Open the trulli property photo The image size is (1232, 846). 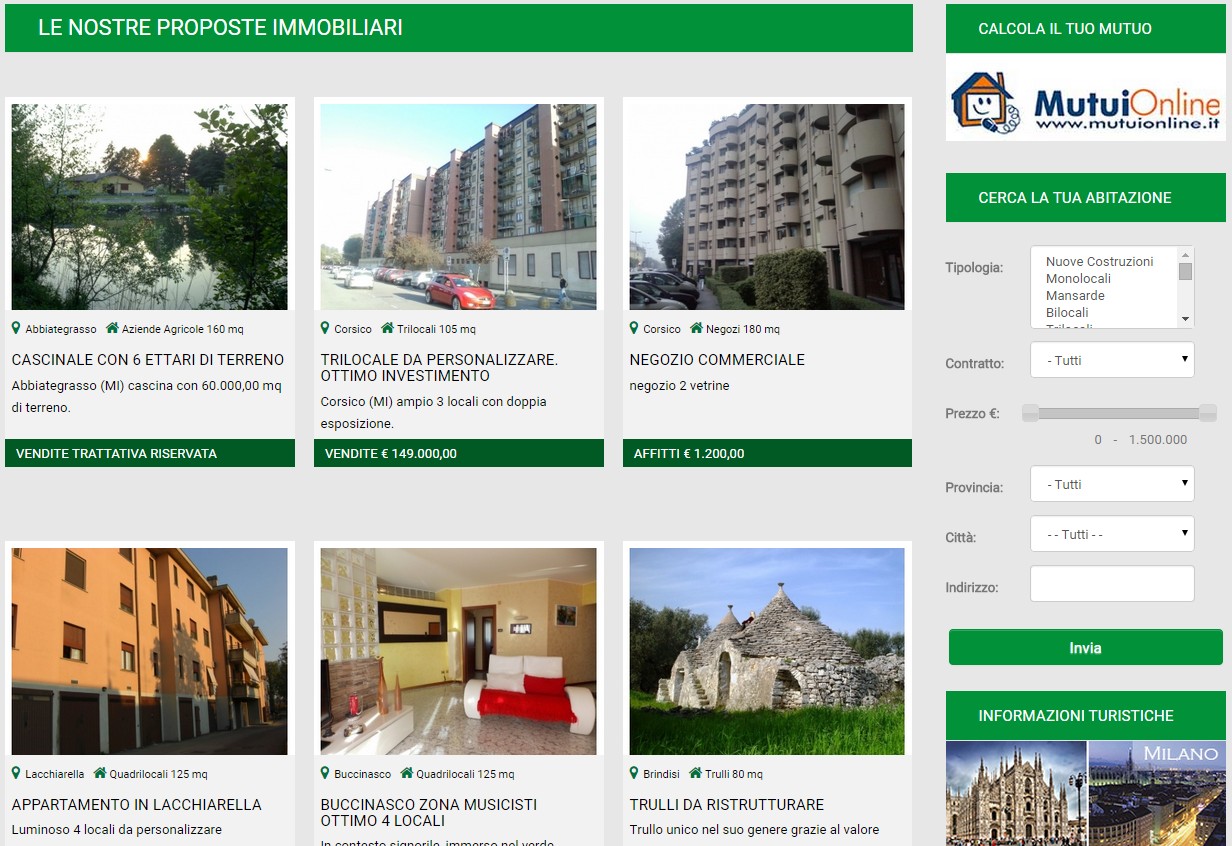[767, 651]
